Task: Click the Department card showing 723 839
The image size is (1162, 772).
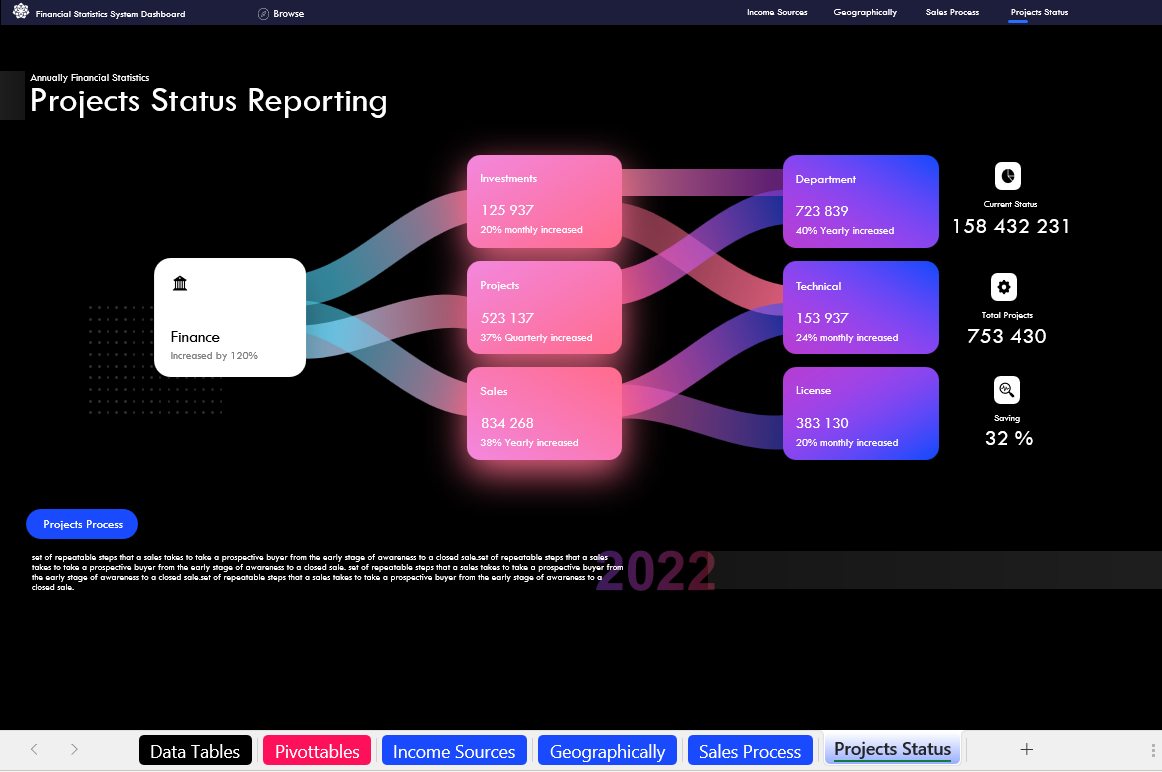Action: tap(860, 201)
